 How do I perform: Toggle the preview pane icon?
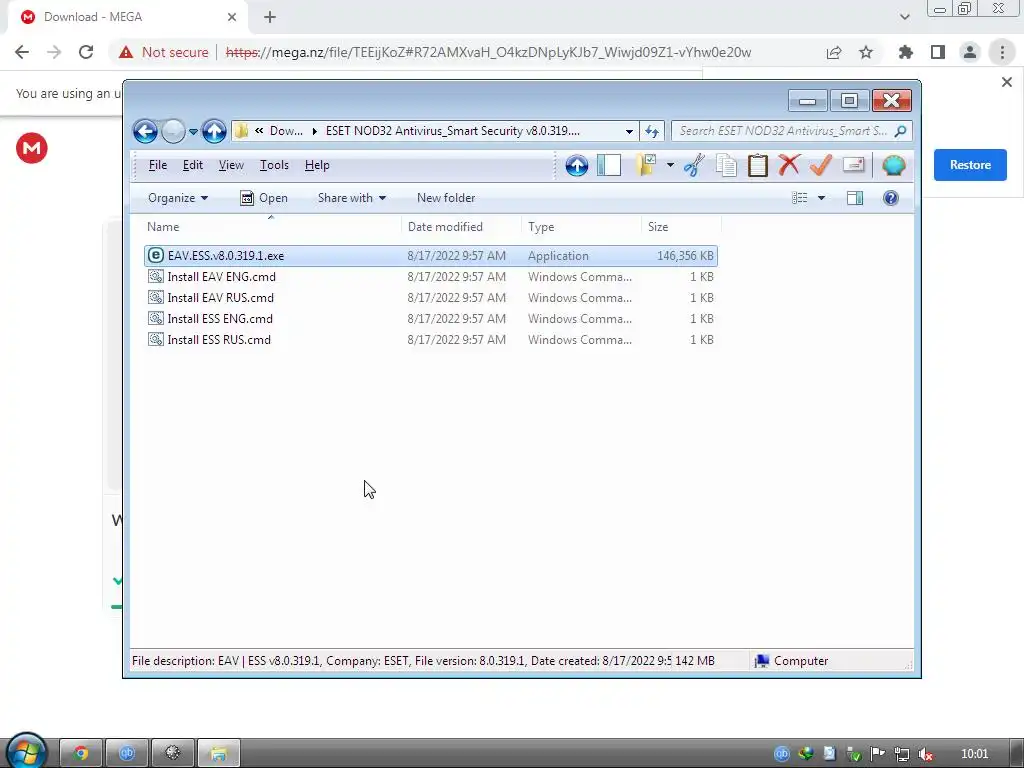coord(855,198)
